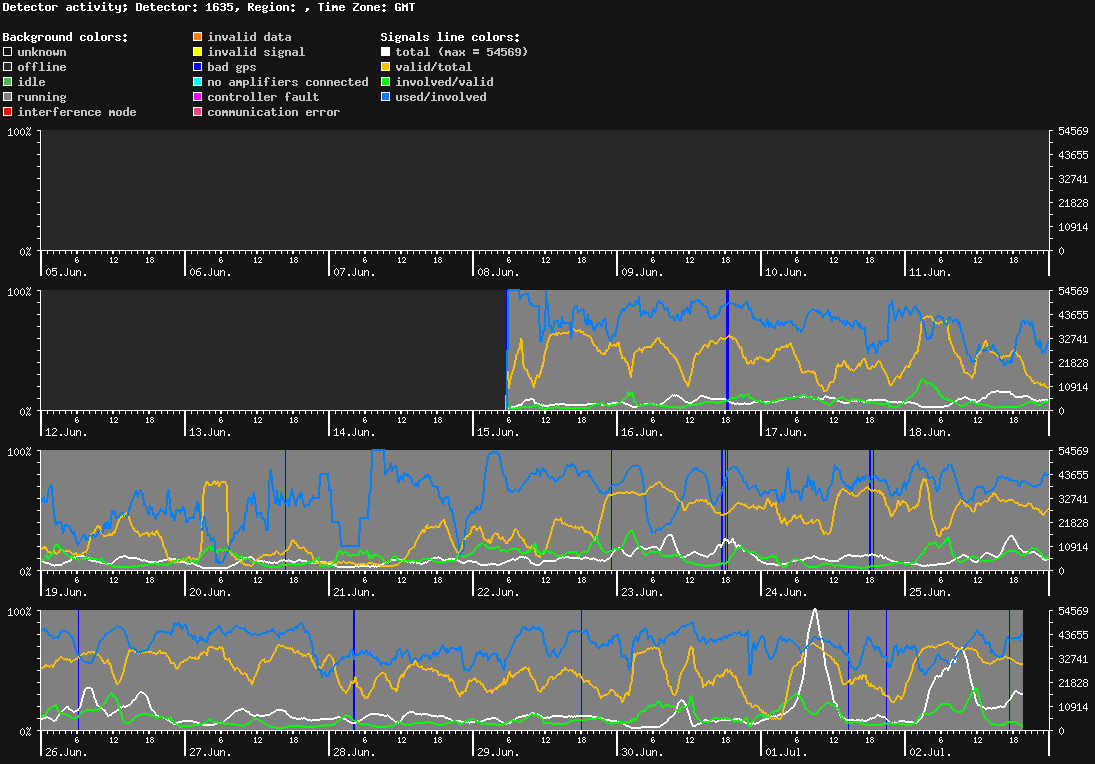1095x764 pixels.
Task: Click the '30.Jun.' date label
Action: click(642, 752)
